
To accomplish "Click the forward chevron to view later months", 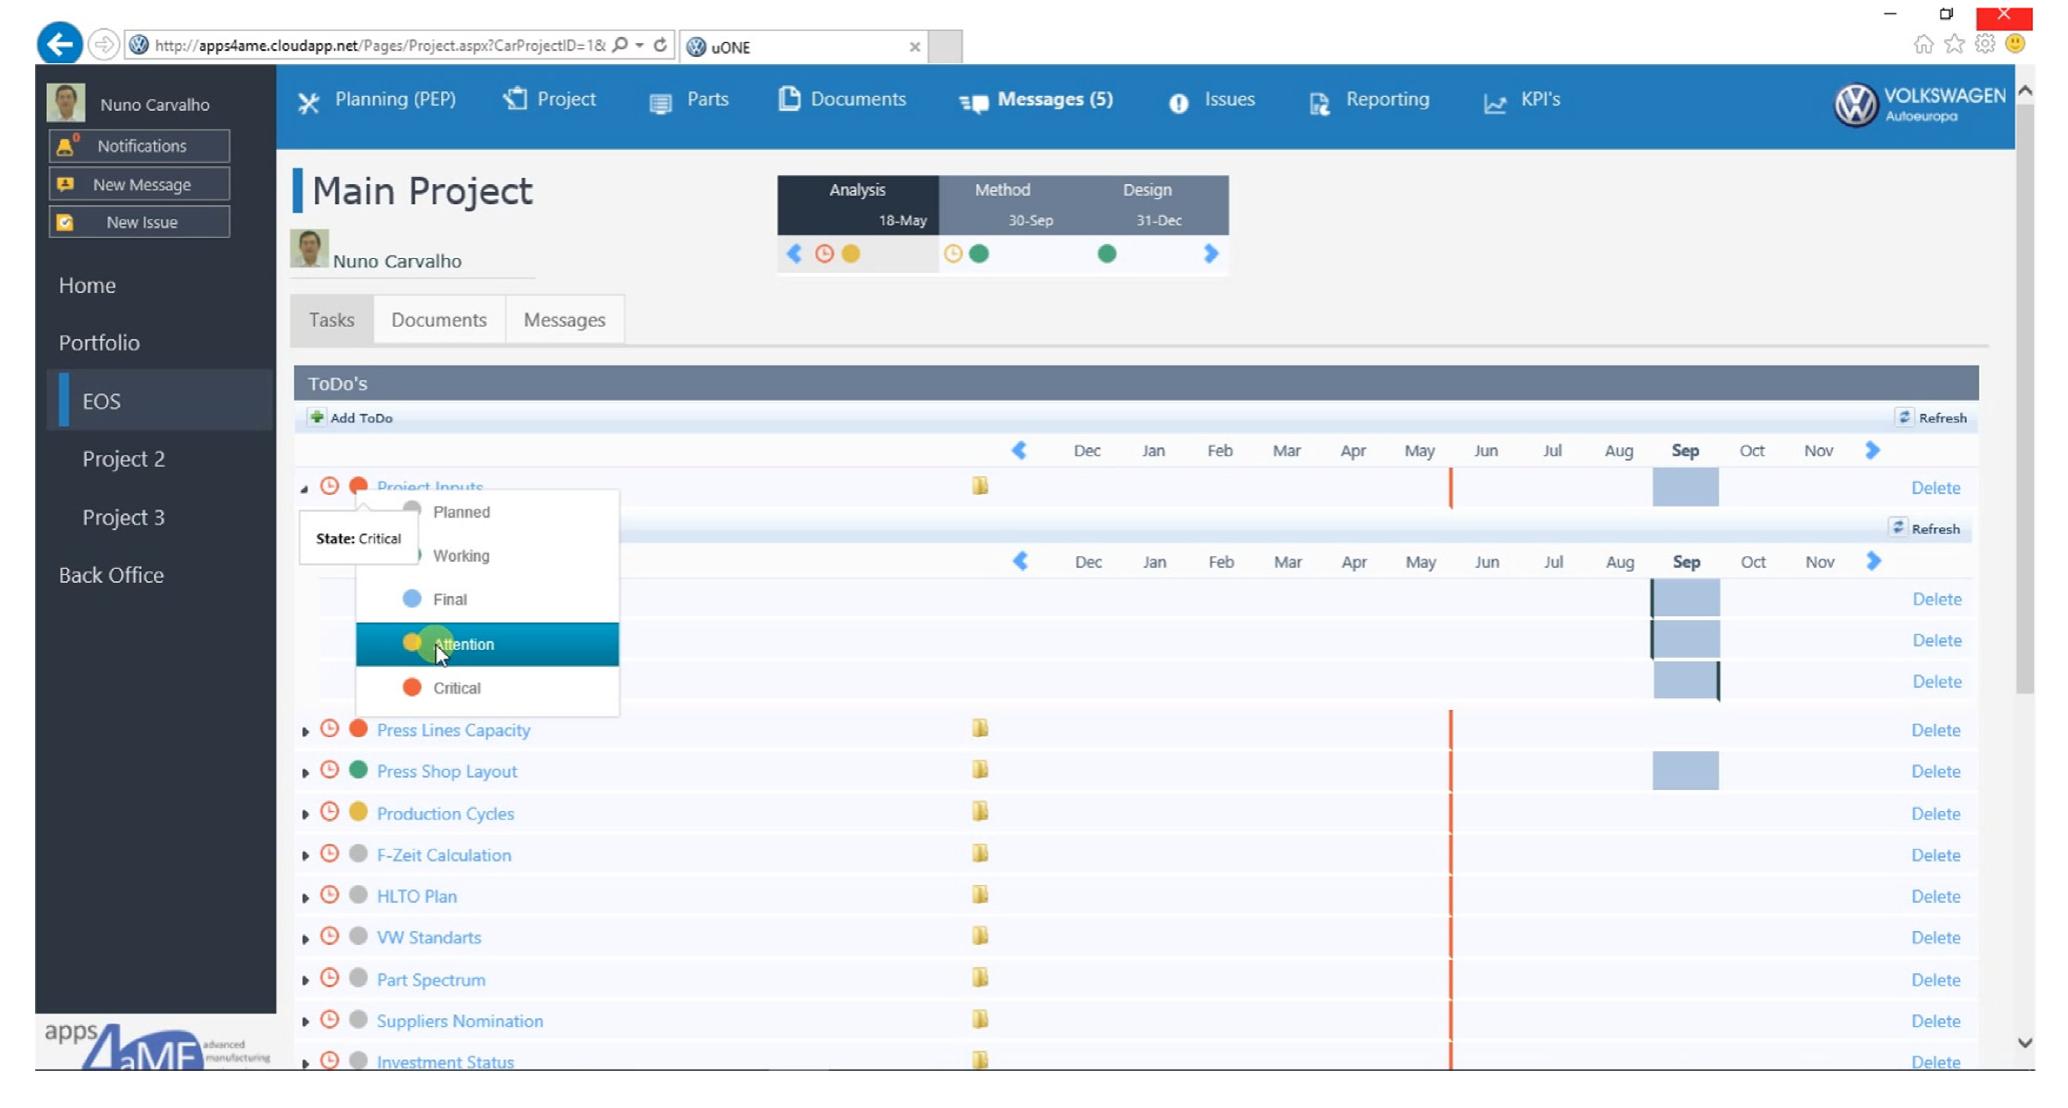I will tap(1873, 450).
